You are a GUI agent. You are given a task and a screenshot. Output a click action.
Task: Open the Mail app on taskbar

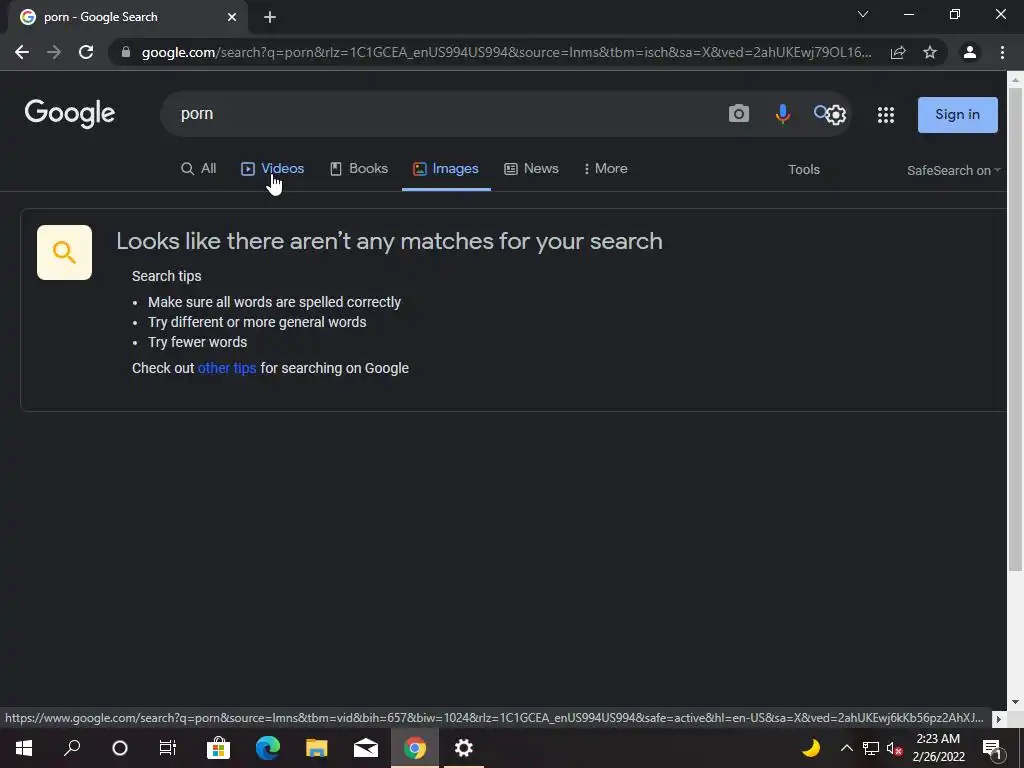[x=366, y=748]
